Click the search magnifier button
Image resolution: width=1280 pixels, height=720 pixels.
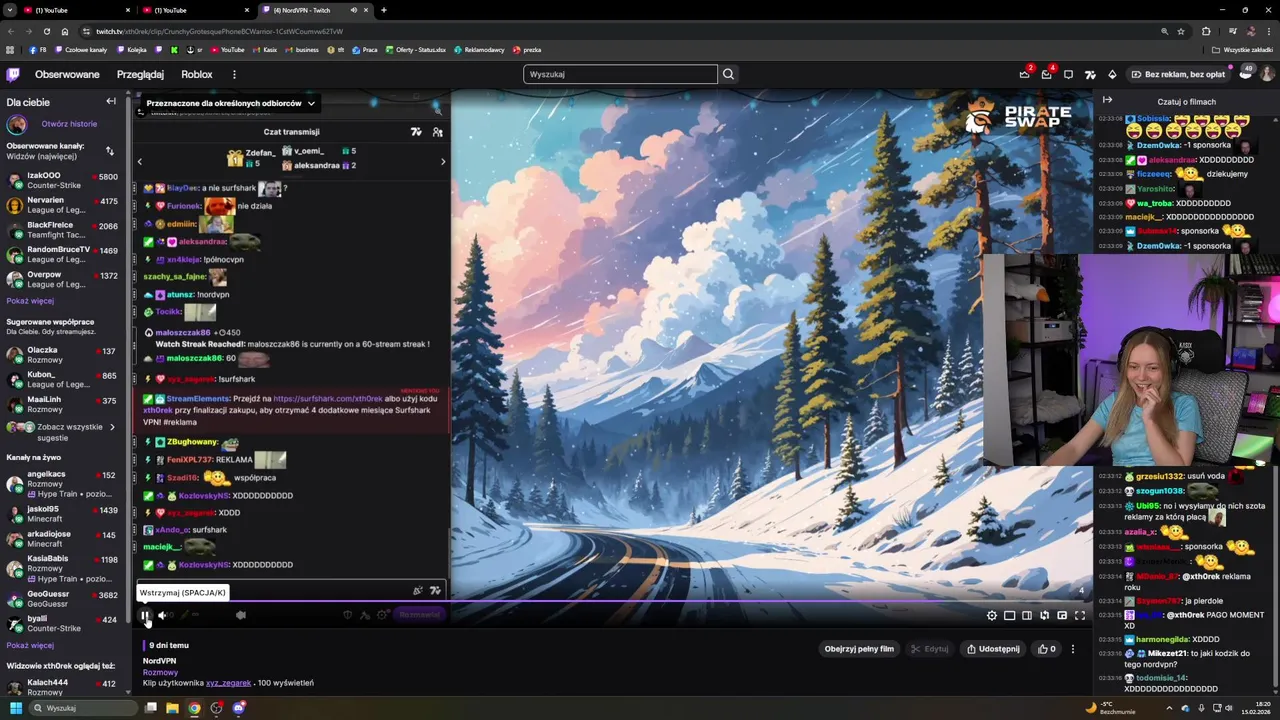pos(729,74)
